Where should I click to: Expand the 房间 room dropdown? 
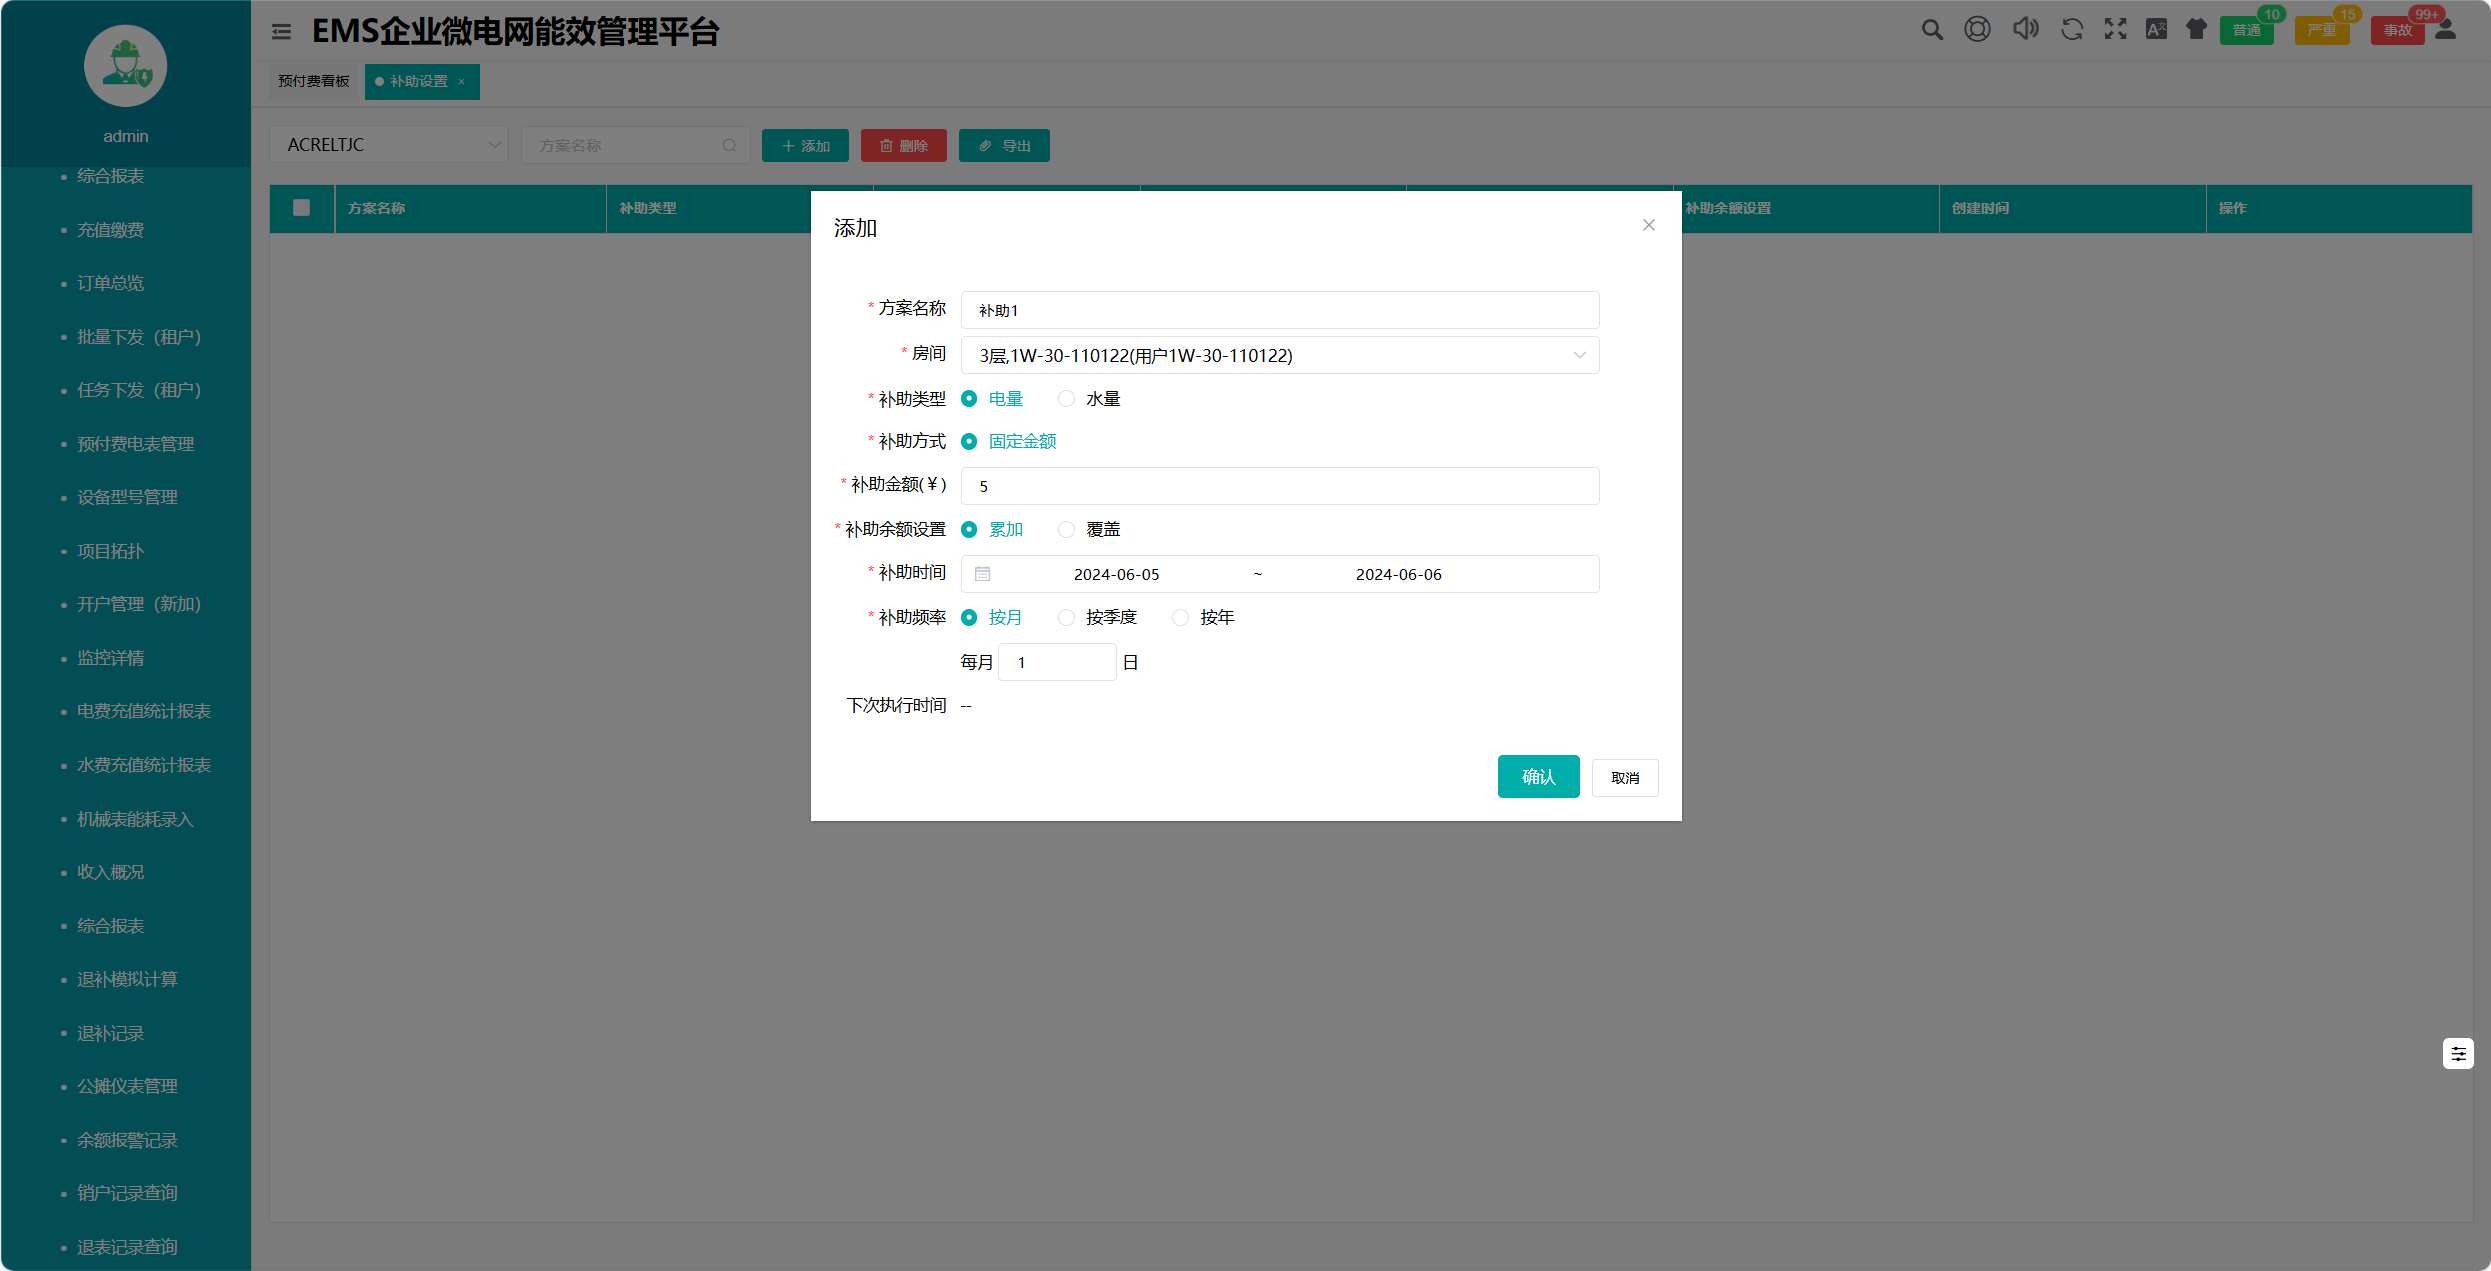(x=1279, y=355)
